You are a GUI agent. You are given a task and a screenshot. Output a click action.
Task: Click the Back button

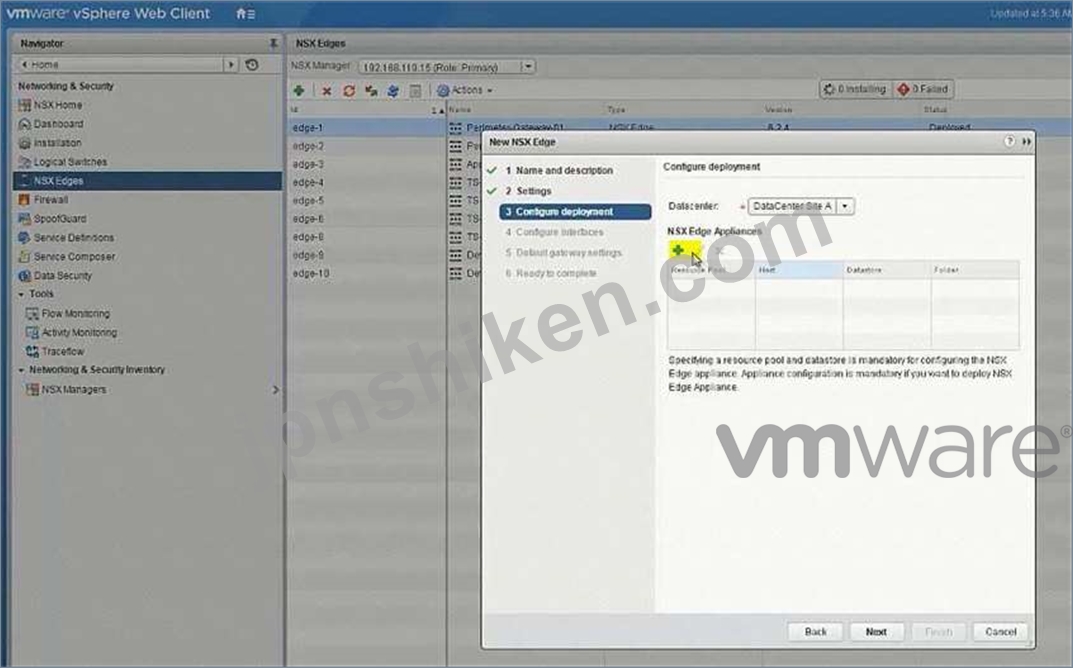click(815, 632)
